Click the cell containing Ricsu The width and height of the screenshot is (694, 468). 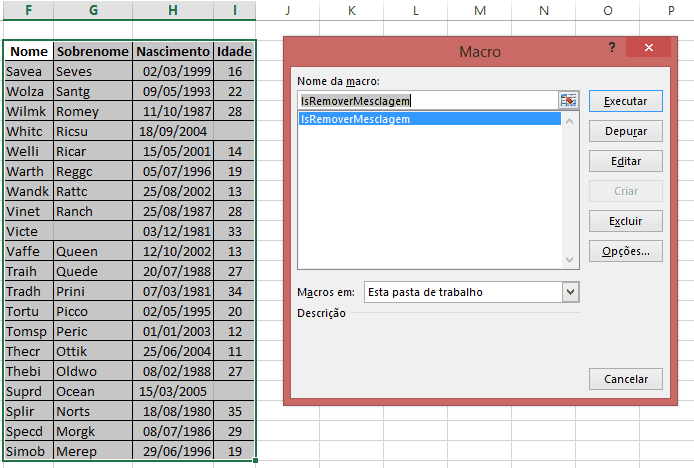click(x=93, y=132)
